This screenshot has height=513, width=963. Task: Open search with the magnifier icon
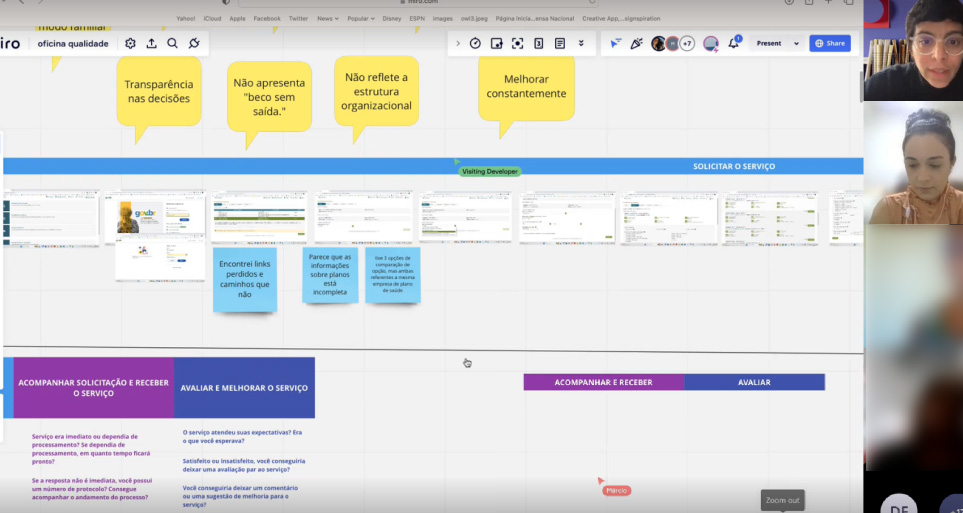(172, 44)
